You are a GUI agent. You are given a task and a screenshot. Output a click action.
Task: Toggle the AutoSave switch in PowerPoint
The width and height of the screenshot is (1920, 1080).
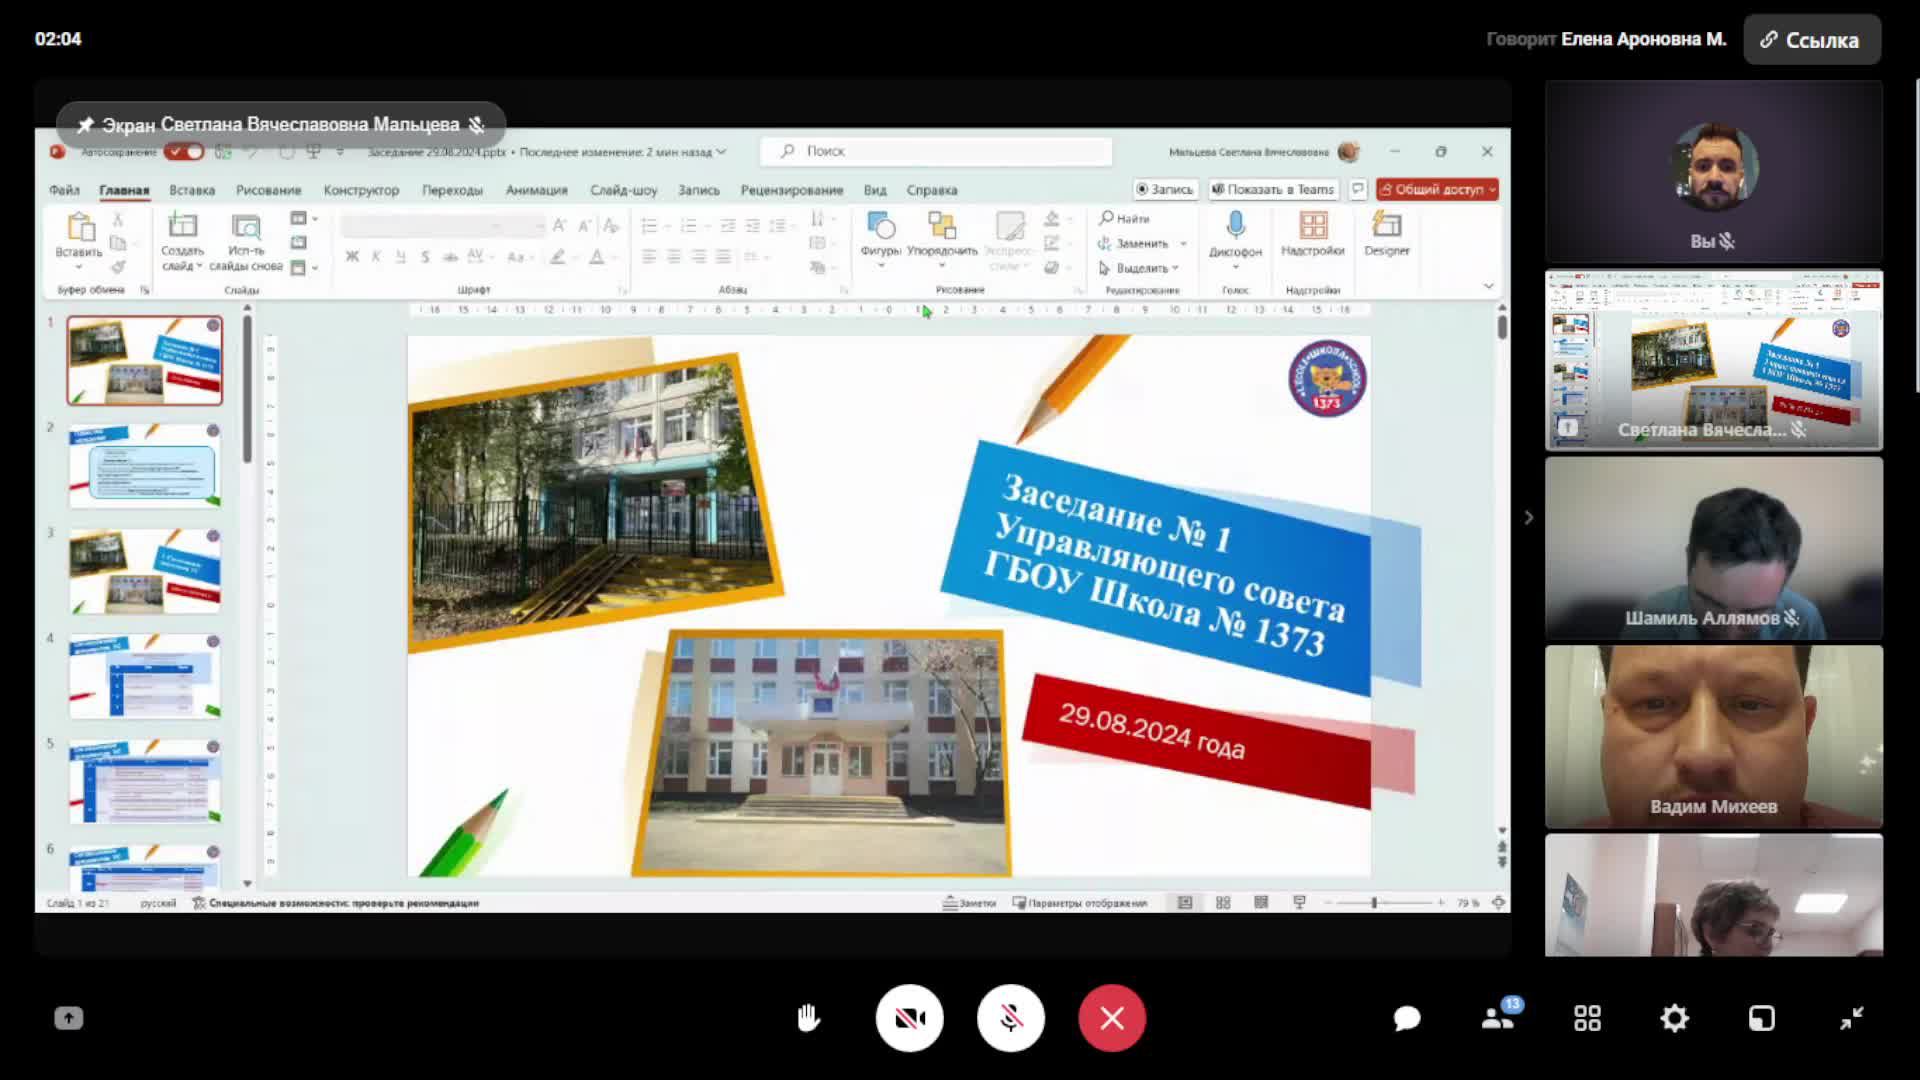[184, 152]
